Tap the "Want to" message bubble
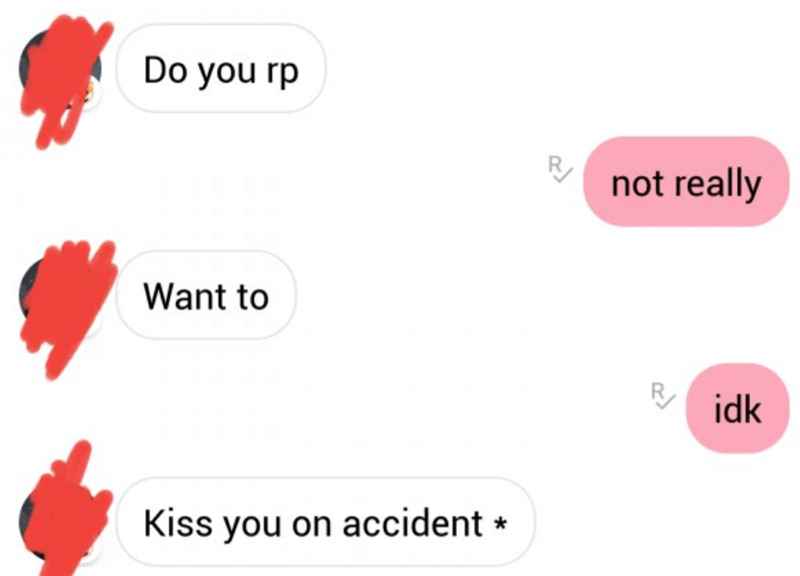Image resolution: width=800 pixels, height=576 pixels. (x=206, y=295)
